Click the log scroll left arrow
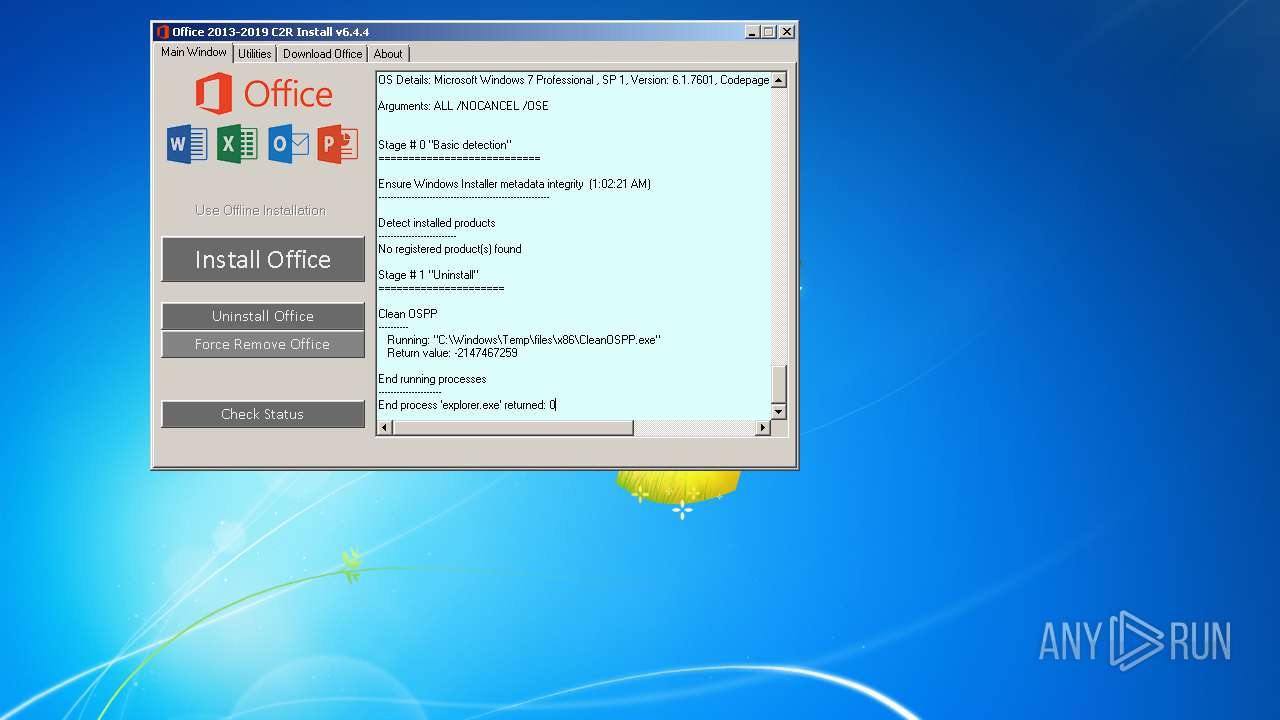 [385, 428]
